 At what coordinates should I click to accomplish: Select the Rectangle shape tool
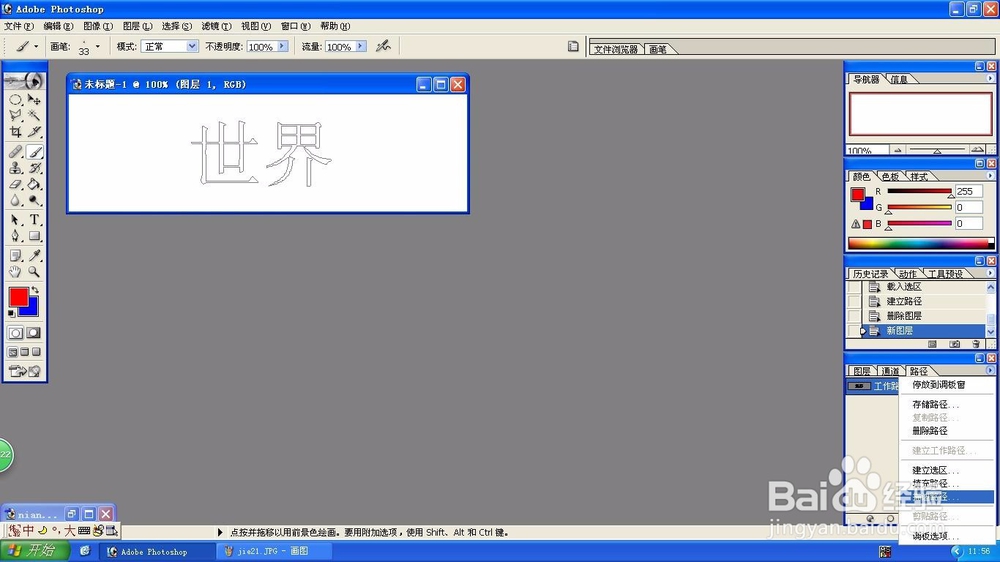click(34, 236)
